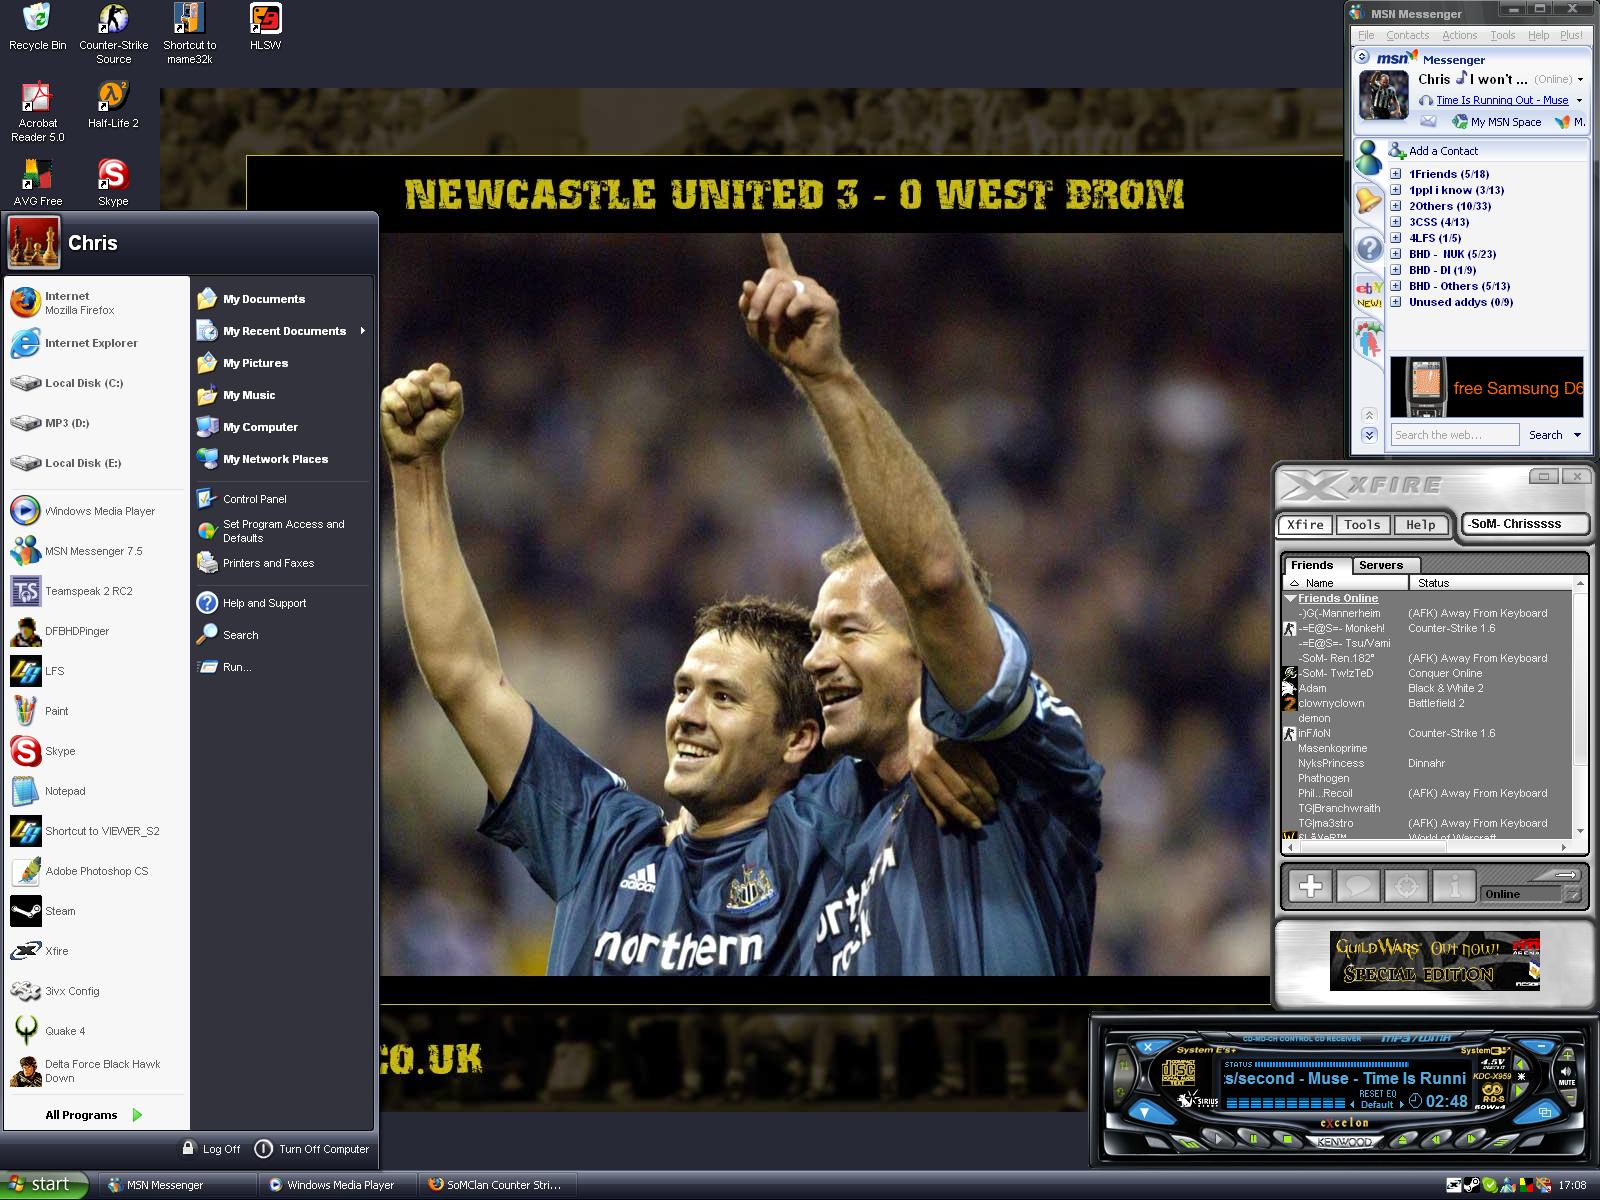Mute audio on the Kenwood player
Screen dimensions: 1600x1200
(x=1566, y=1075)
